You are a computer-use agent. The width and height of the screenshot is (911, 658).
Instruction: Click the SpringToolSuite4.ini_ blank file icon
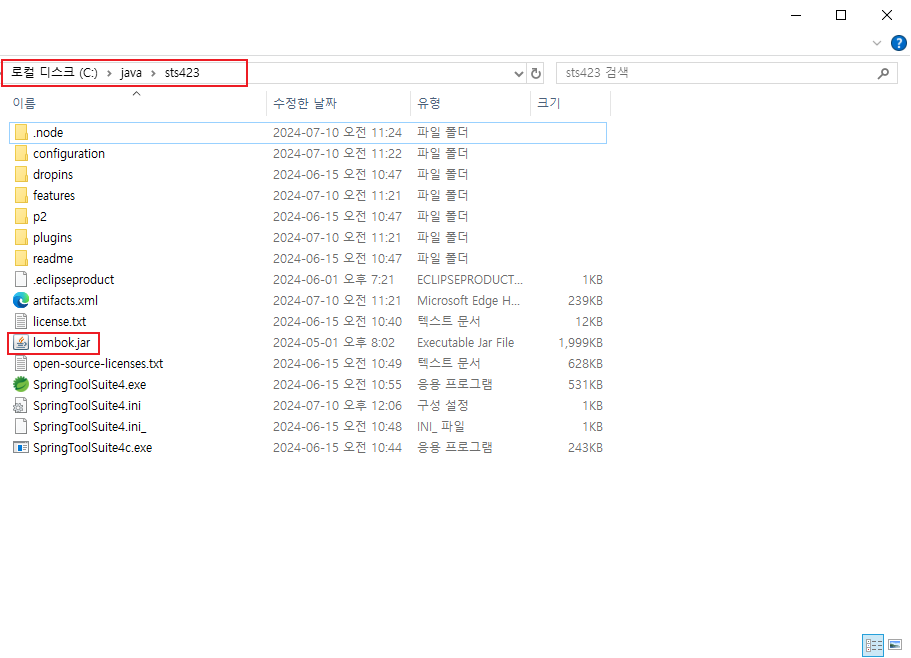[x=21, y=426]
